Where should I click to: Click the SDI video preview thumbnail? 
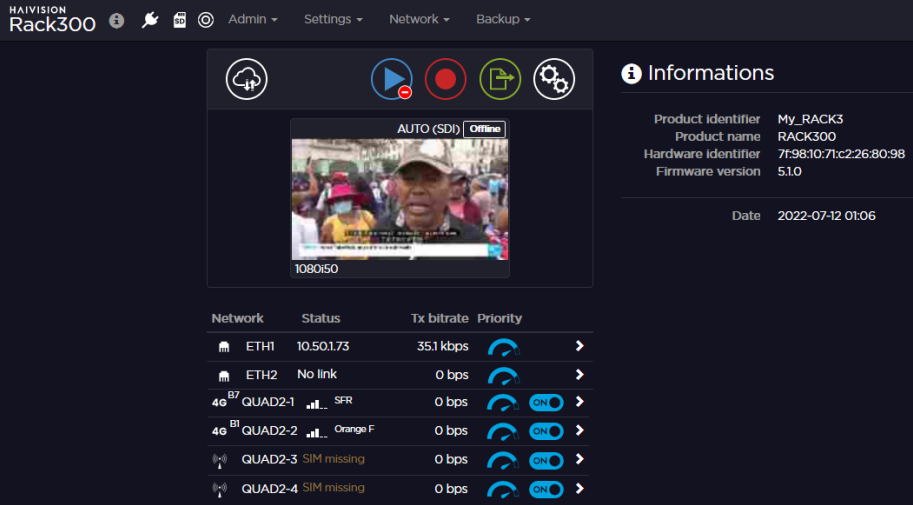[x=399, y=199]
